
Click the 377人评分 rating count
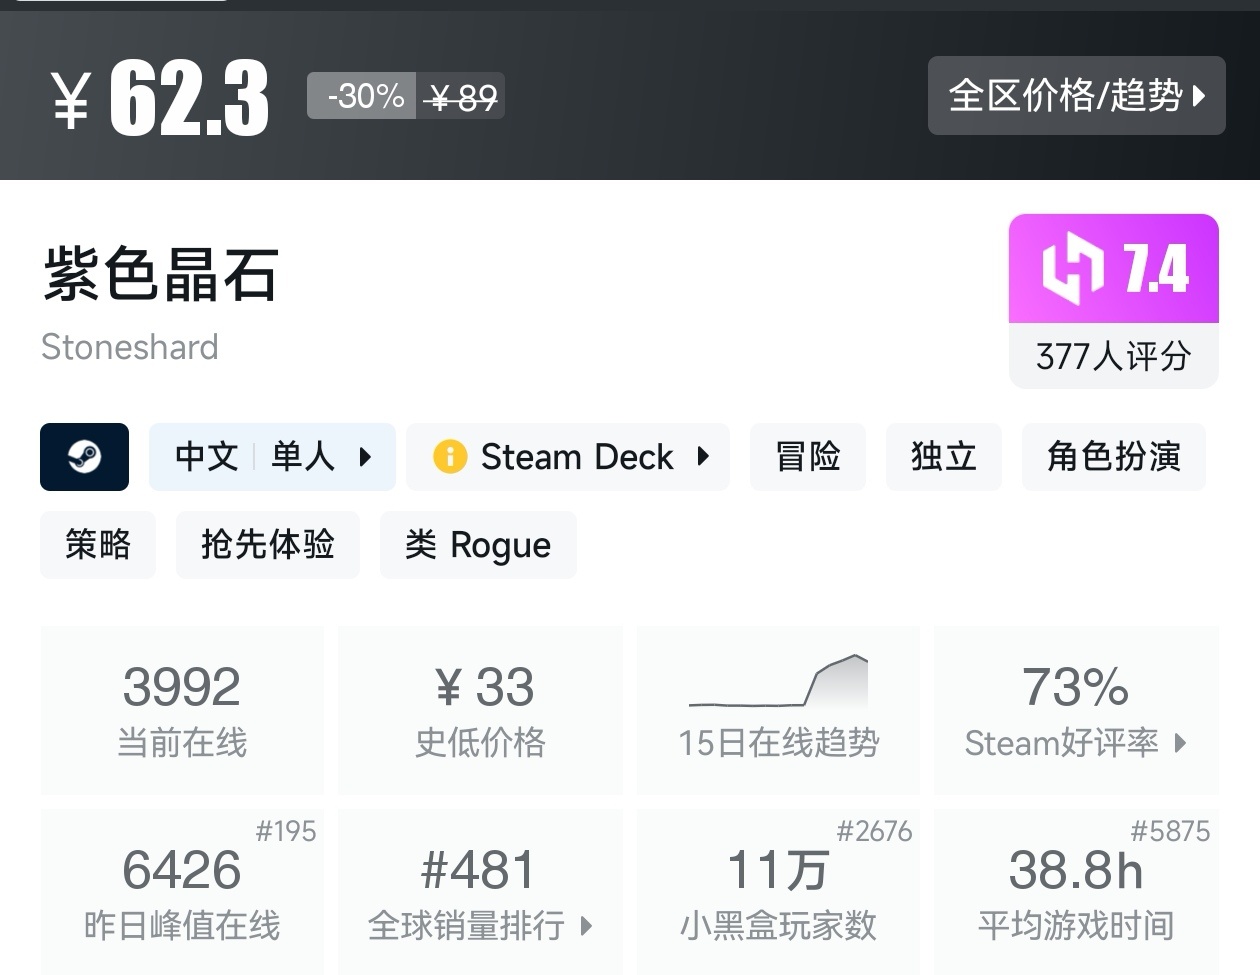click(x=1113, y=356)
